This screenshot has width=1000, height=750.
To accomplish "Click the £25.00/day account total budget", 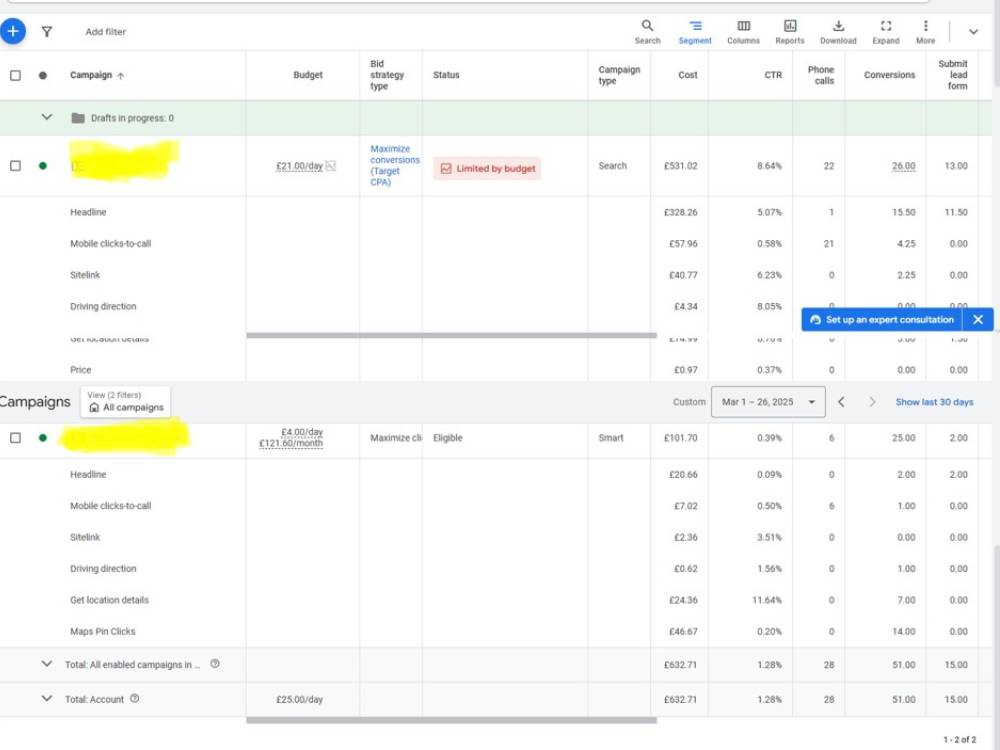I will point(299,700).
